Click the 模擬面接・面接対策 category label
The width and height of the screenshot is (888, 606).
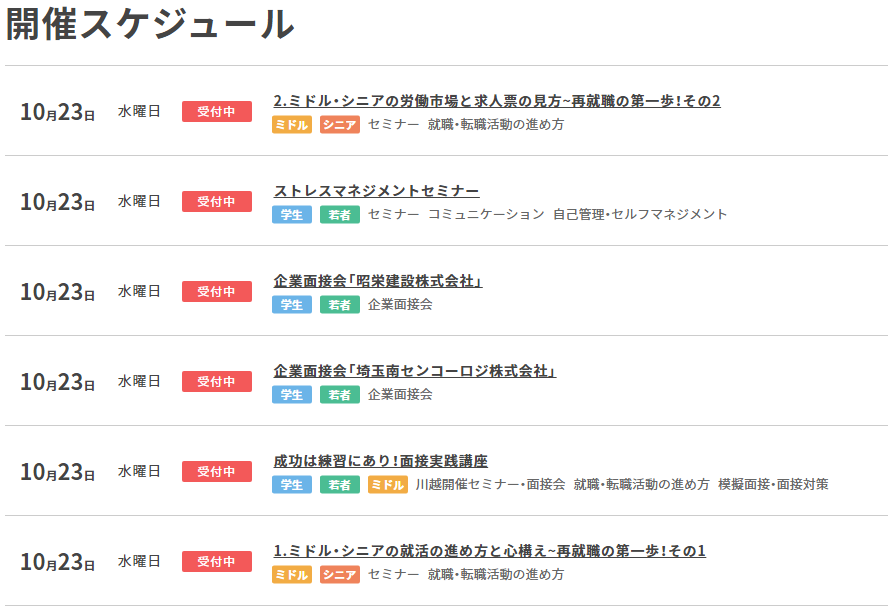(772, 485)
